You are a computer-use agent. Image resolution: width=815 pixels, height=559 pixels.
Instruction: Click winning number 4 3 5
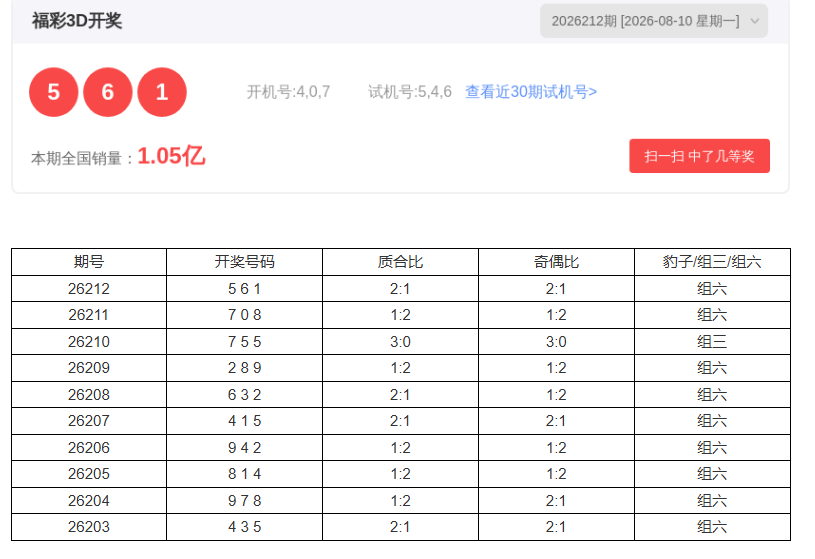click(x=244, y=527)
